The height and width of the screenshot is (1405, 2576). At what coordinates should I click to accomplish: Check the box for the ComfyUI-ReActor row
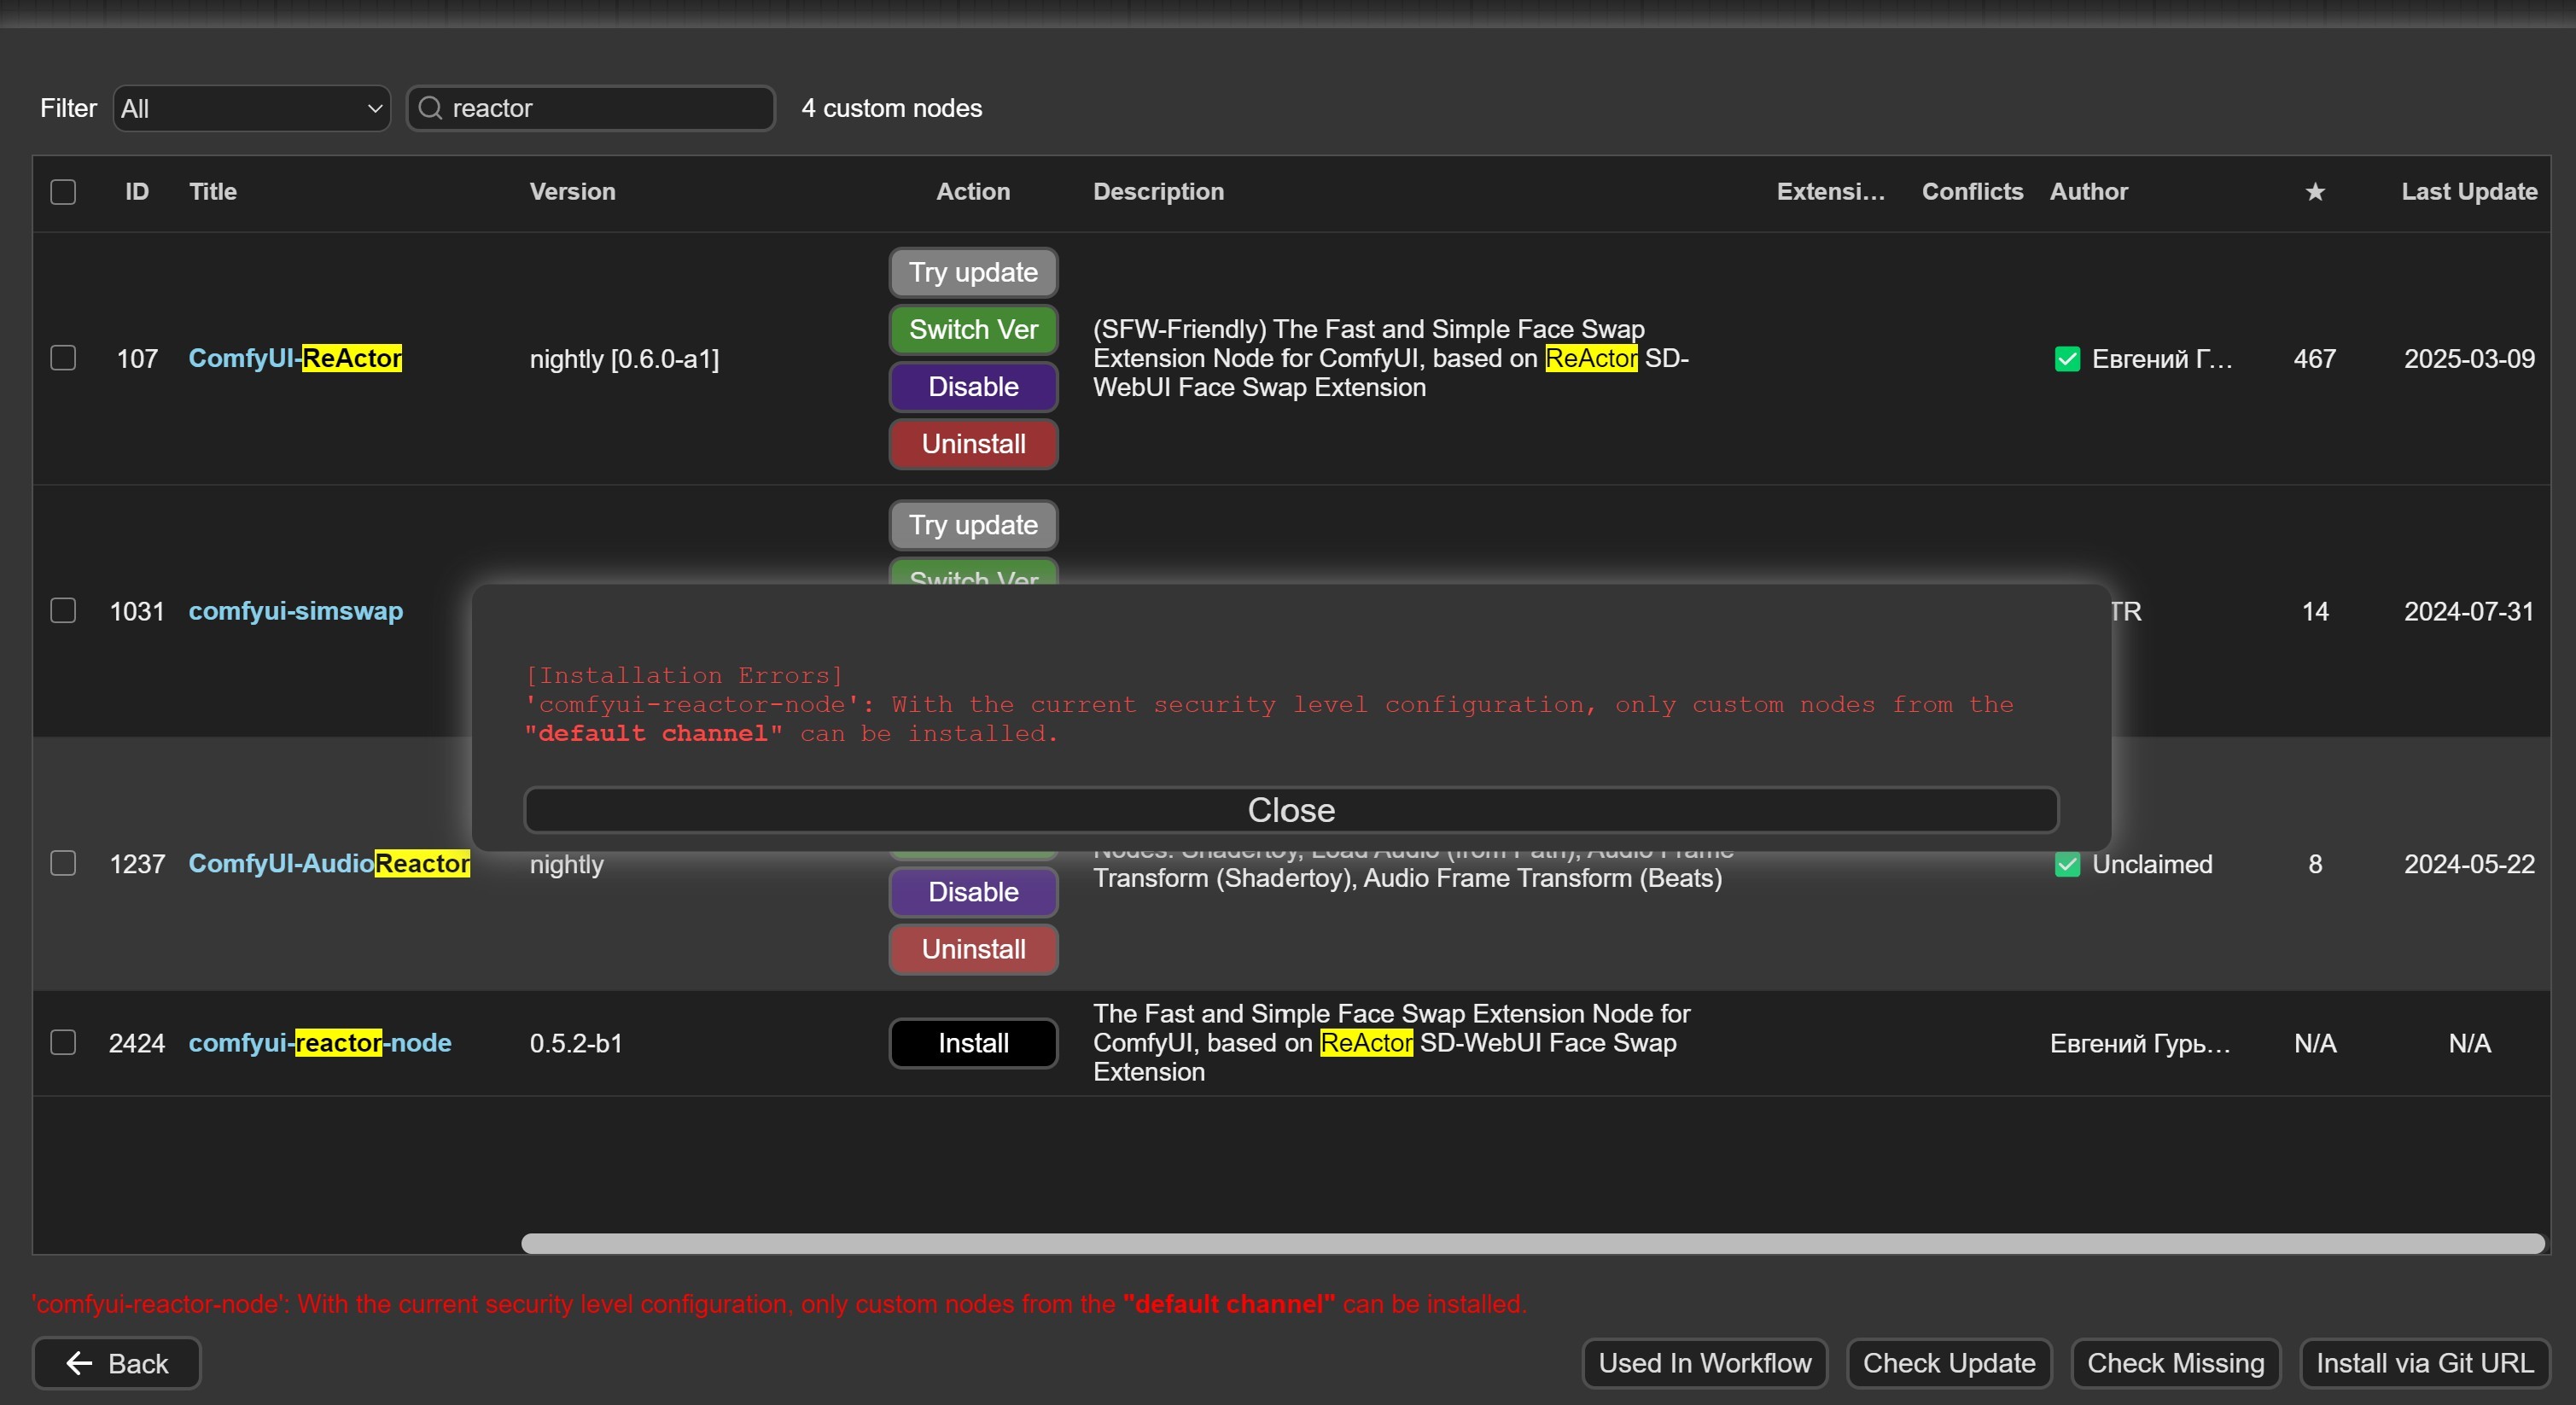click(63, 358)
